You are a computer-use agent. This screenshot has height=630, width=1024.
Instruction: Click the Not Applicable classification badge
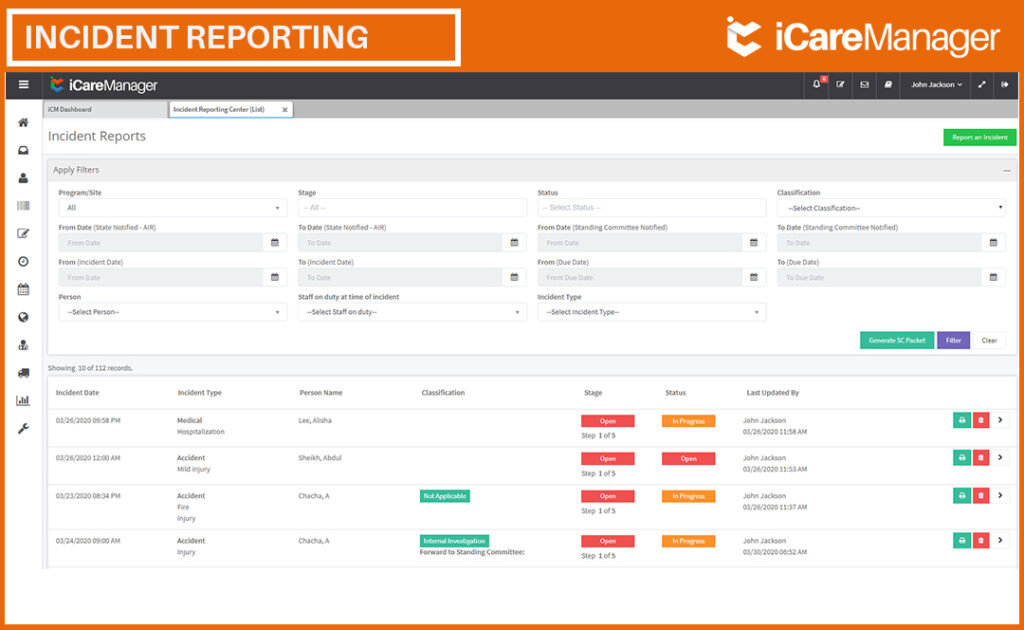click(x=445, y=496)
